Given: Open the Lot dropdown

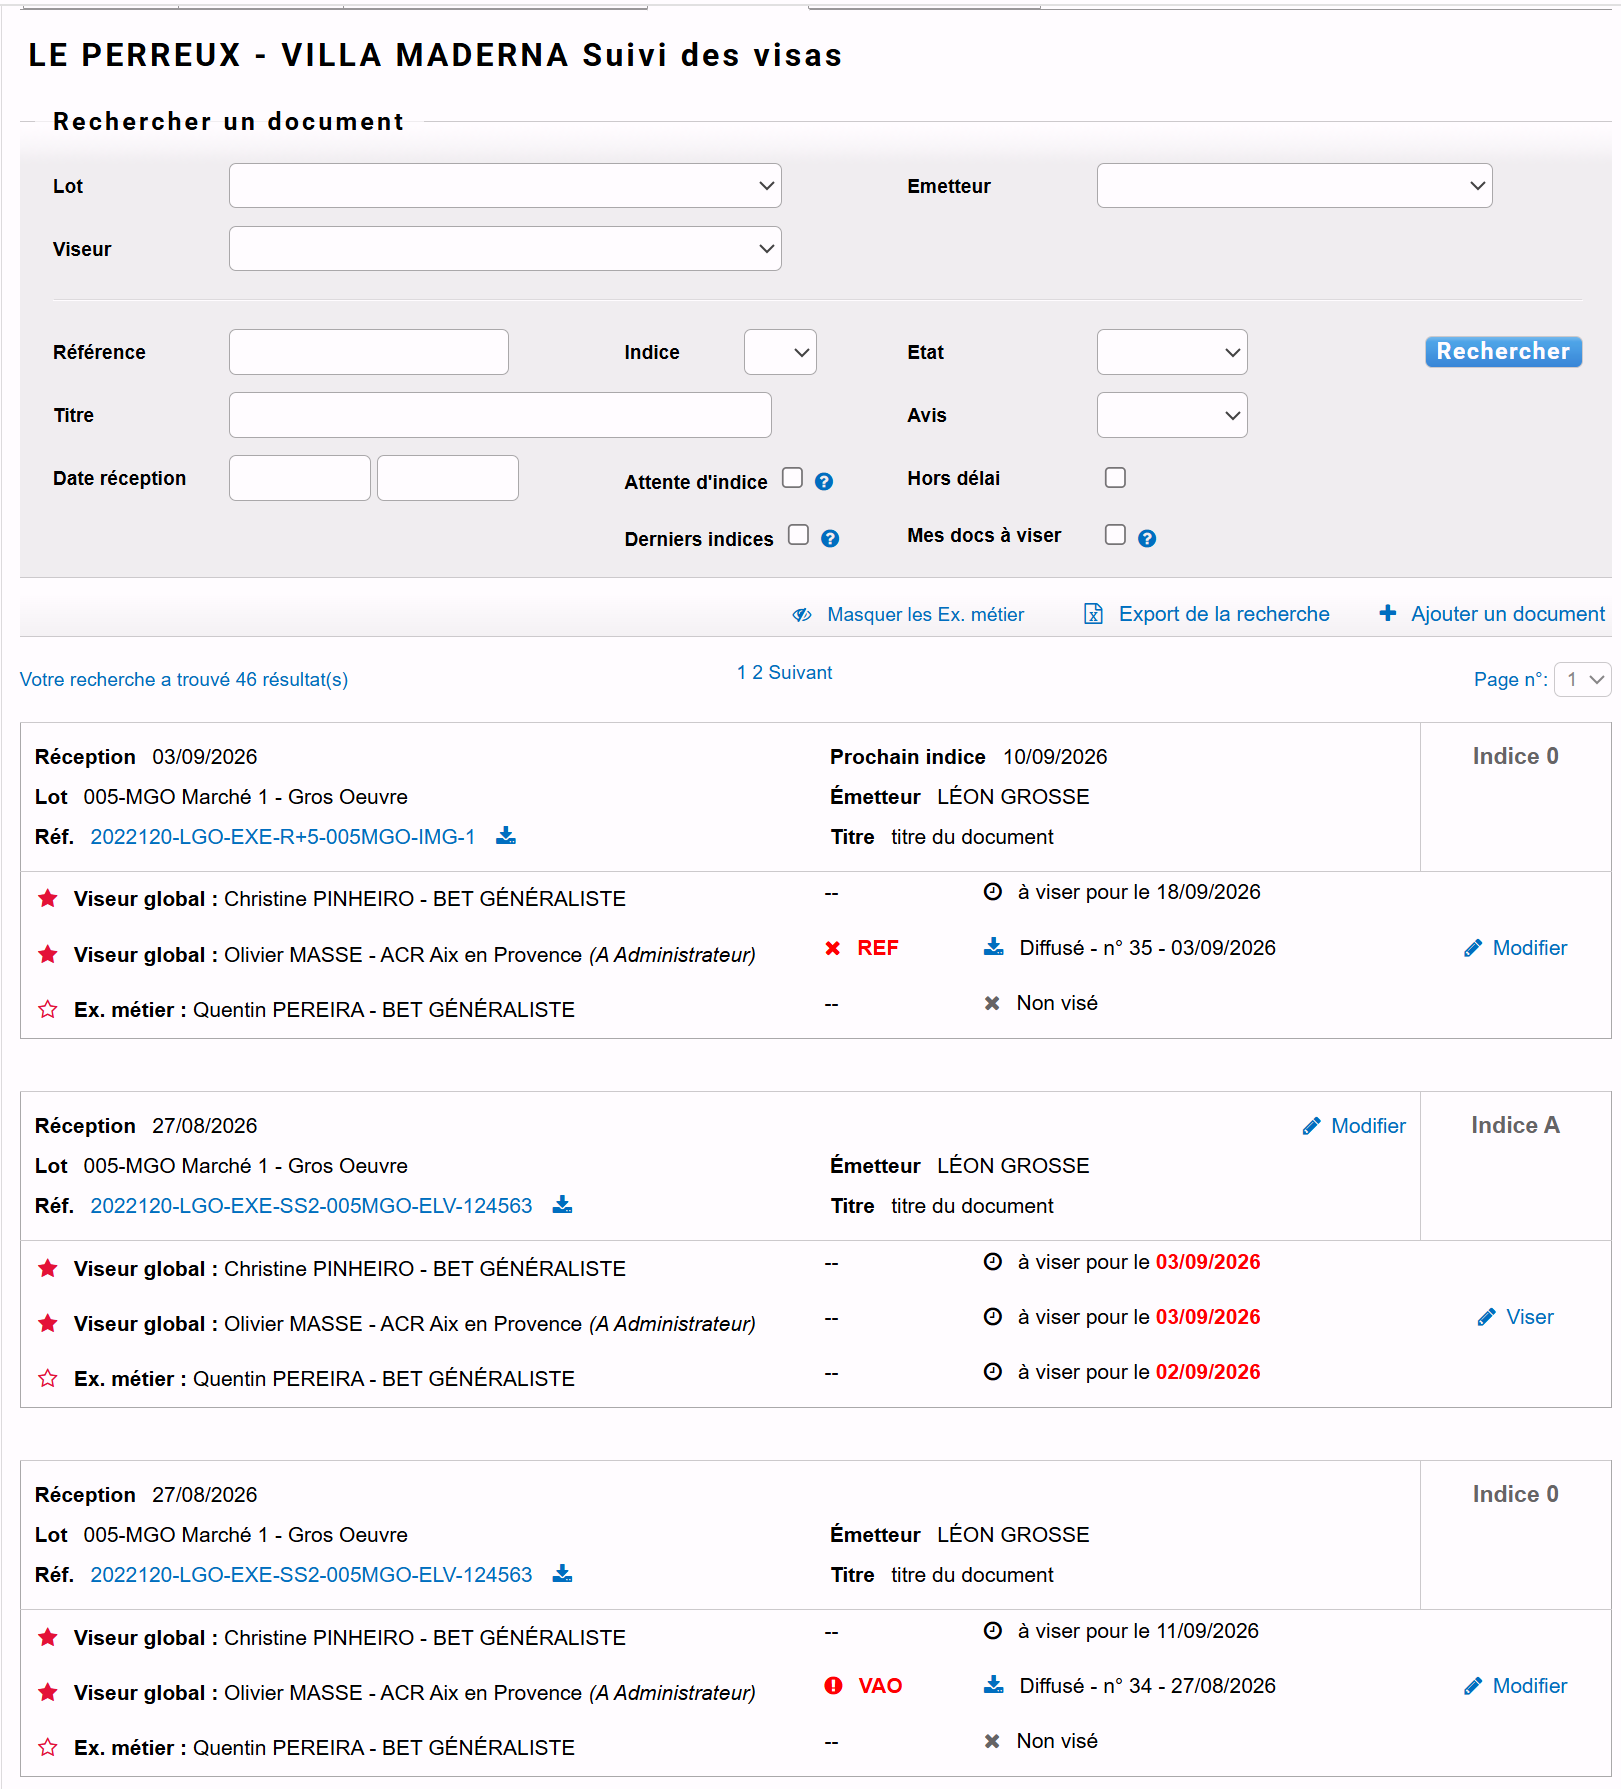Looking at the screenshot, I should (x=505, y=186).
